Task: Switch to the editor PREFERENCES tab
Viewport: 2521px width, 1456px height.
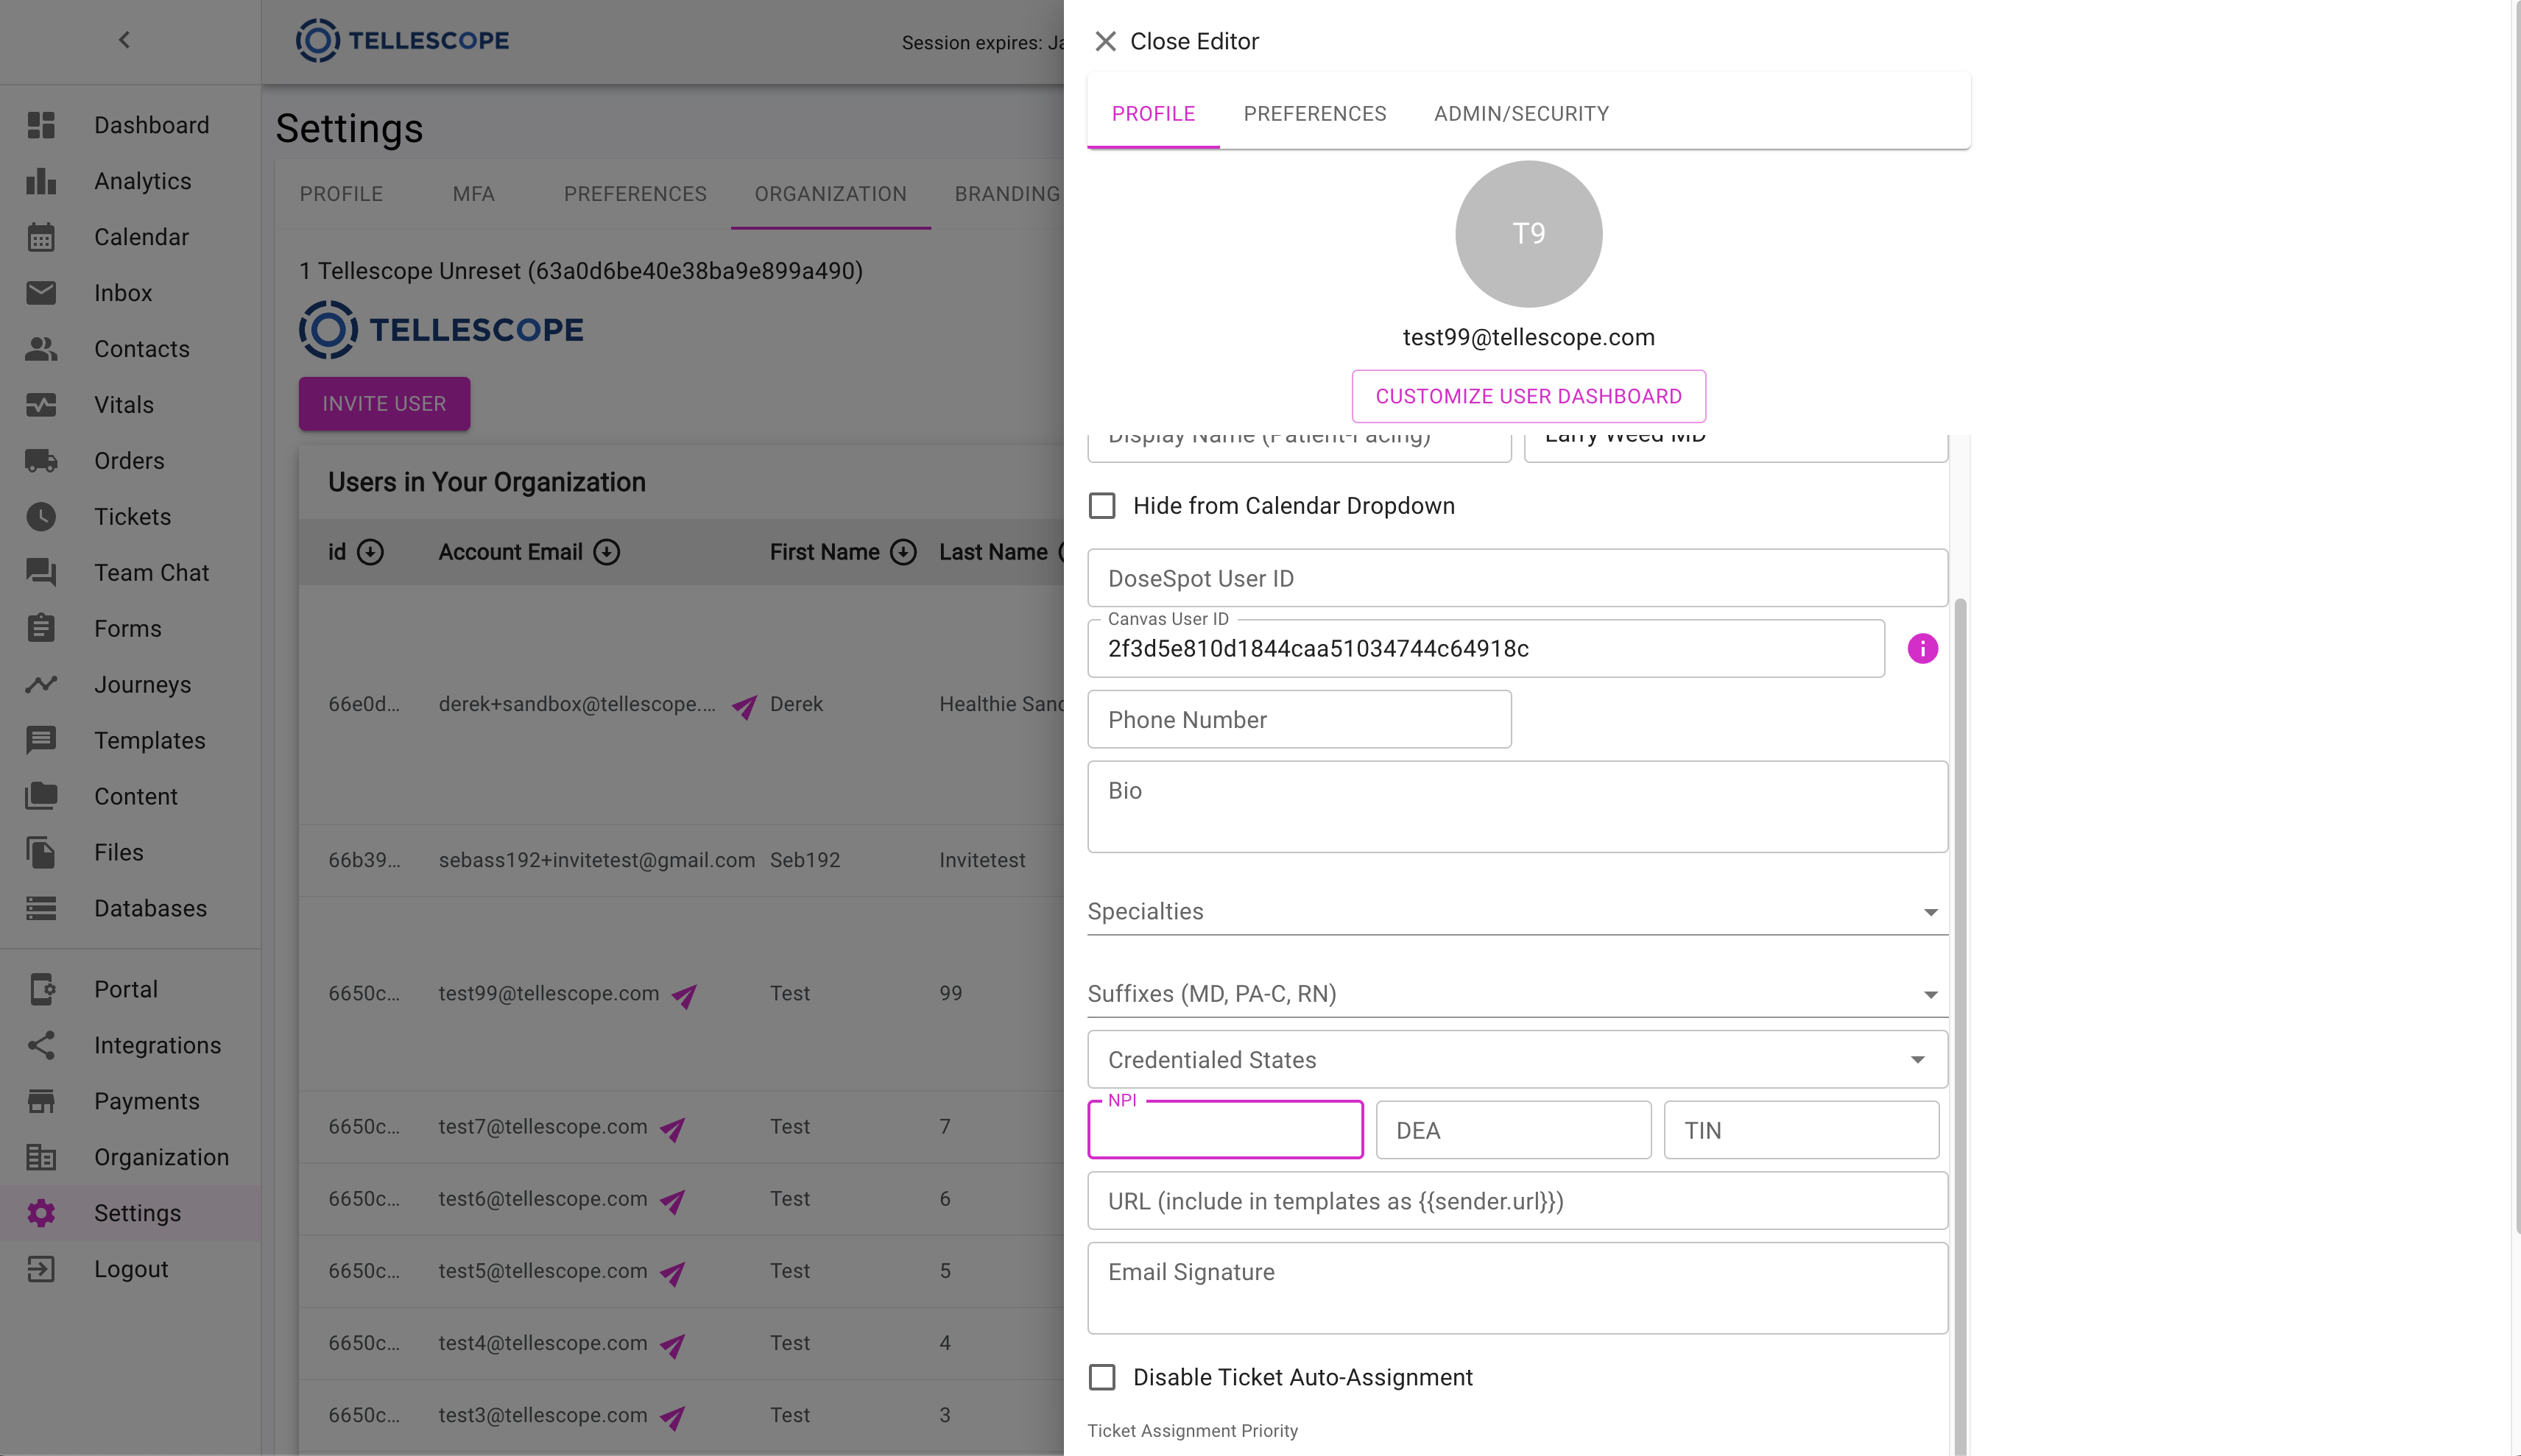Action: pyautogui.click(x=1314, y=114)
